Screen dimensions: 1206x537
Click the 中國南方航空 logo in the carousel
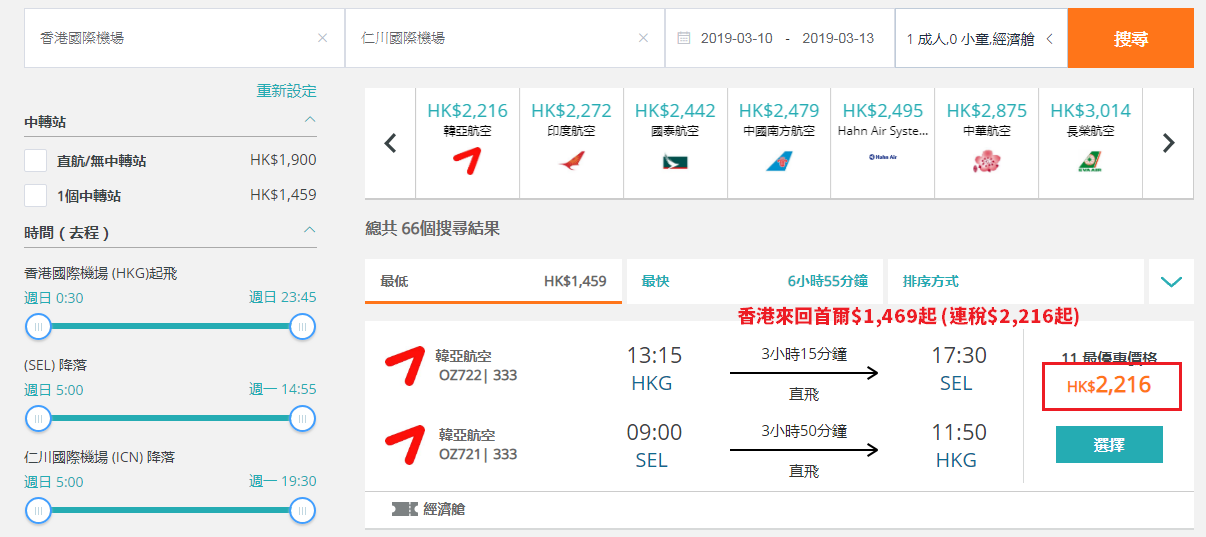click(779, 160)
